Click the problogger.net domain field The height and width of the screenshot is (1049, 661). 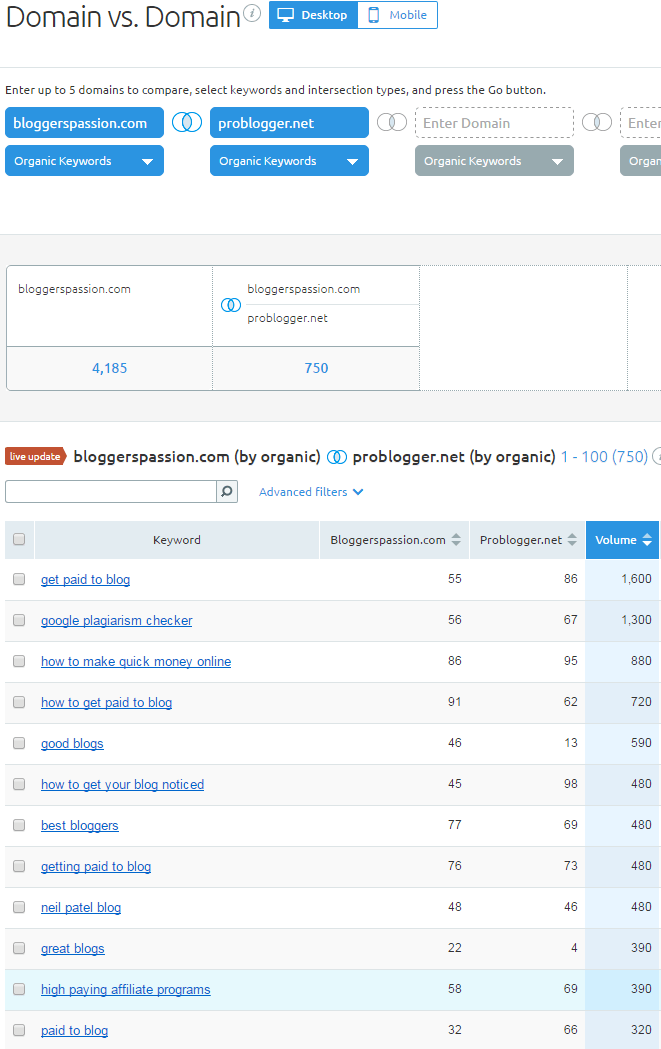pyautogui.click(x=289, y=122)
